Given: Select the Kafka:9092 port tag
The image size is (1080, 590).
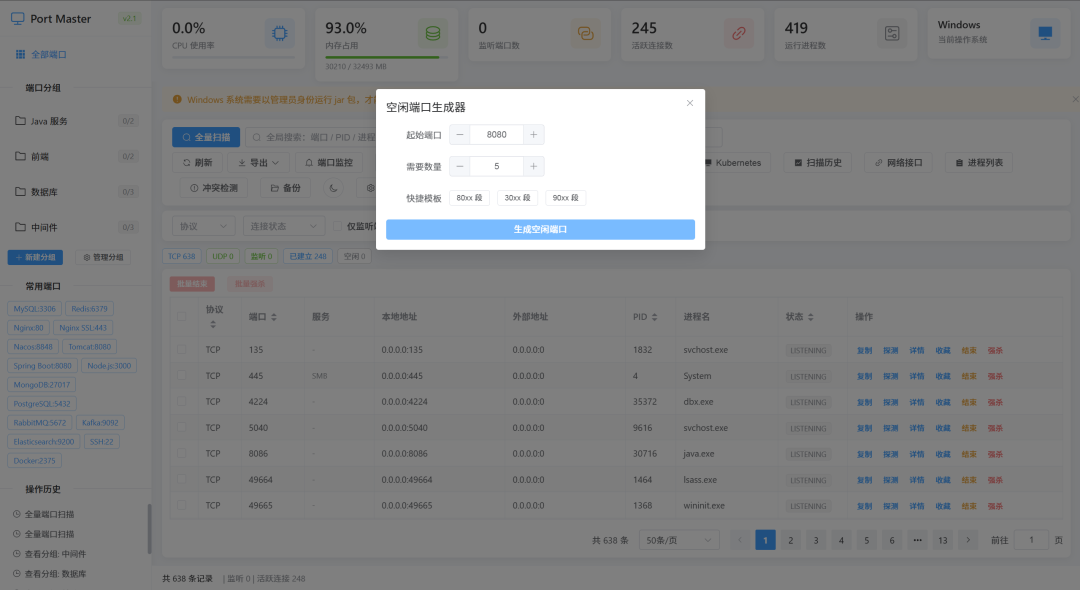Looking at the screenshot, I should pos(100,423).
